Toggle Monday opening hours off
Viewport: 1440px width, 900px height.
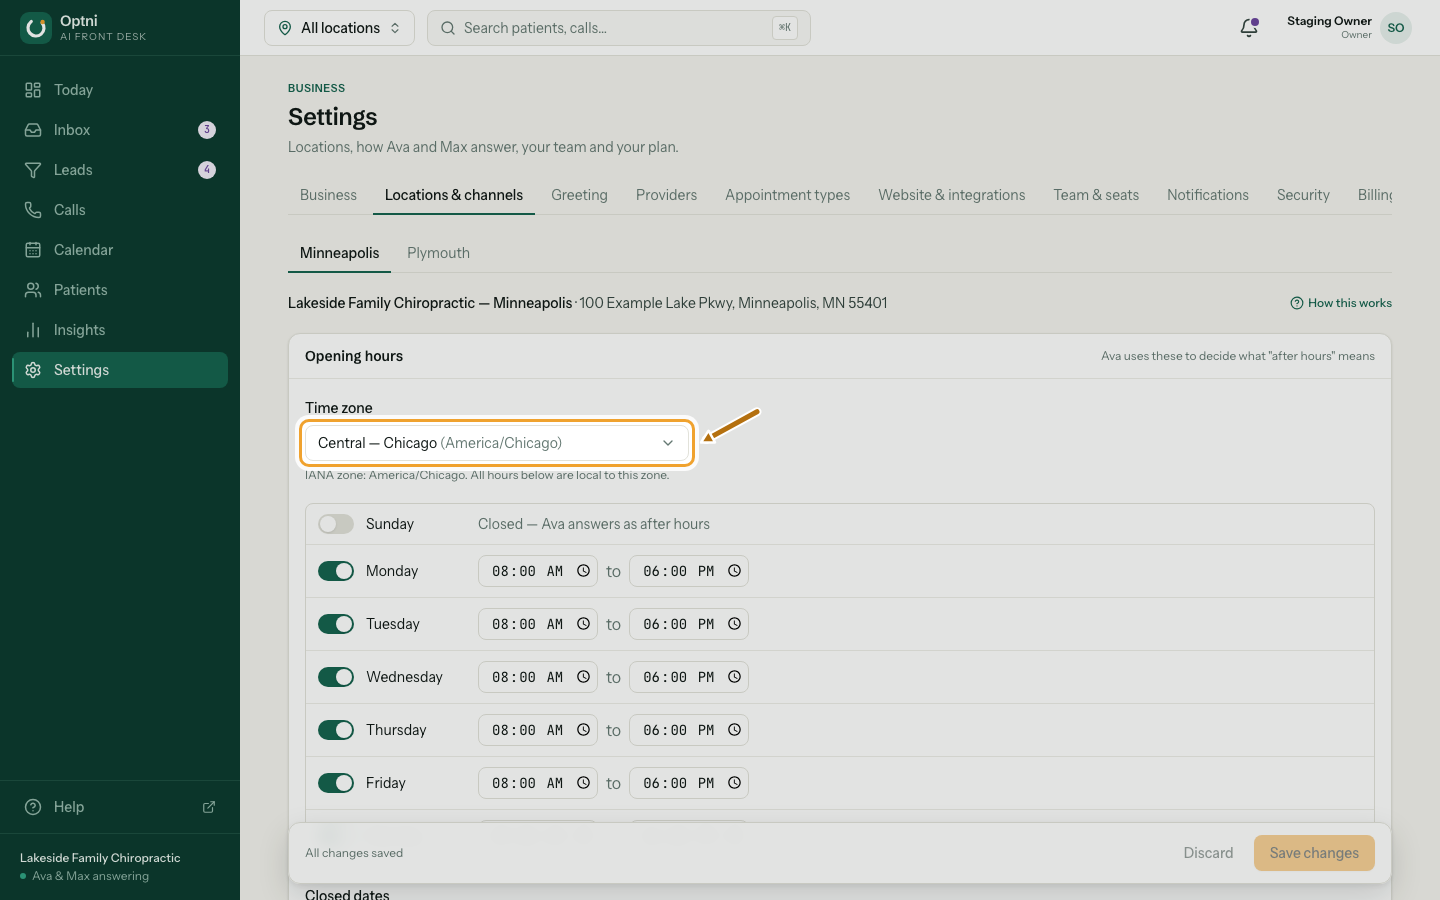pos(336,571)
